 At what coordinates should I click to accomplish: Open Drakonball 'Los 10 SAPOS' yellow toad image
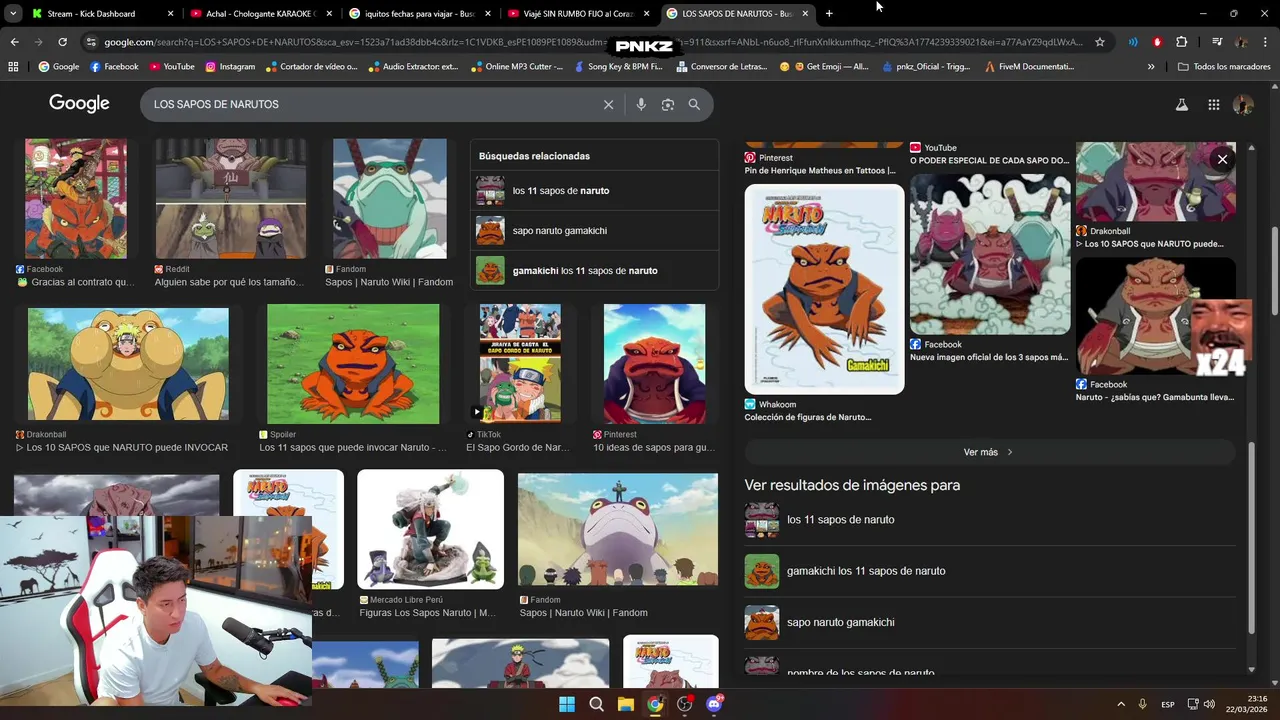(128, 364)
